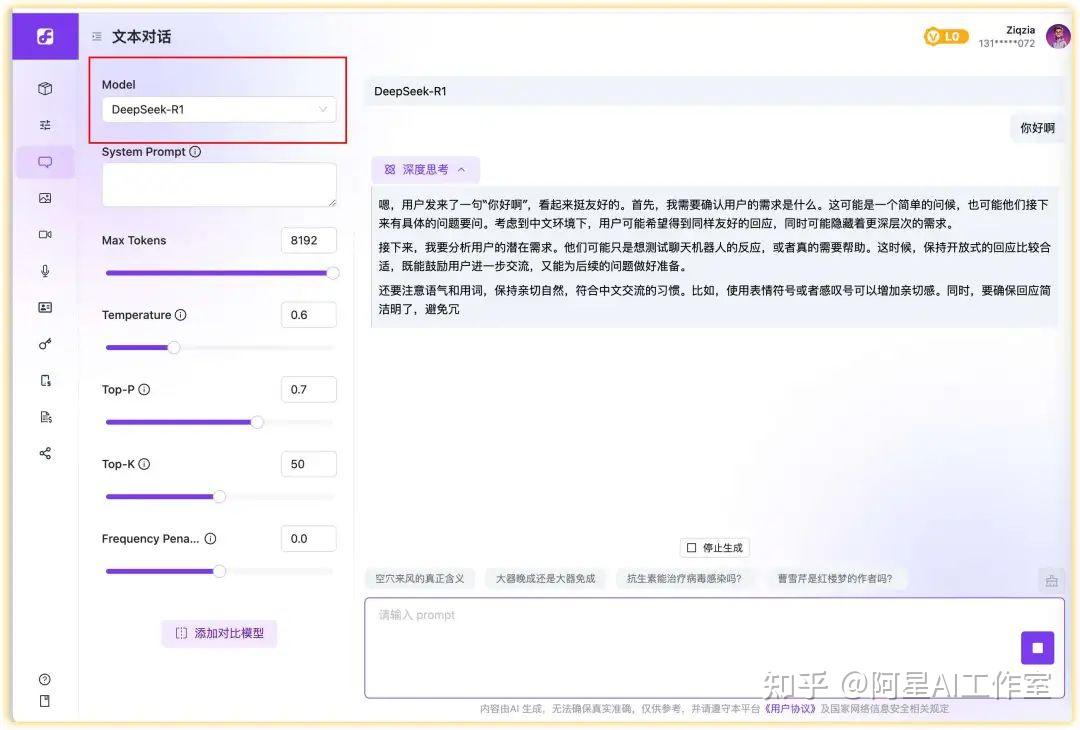Open the DeepSeek-R1 model dropdown
The image size is (1080, 730).
[218, 109]
